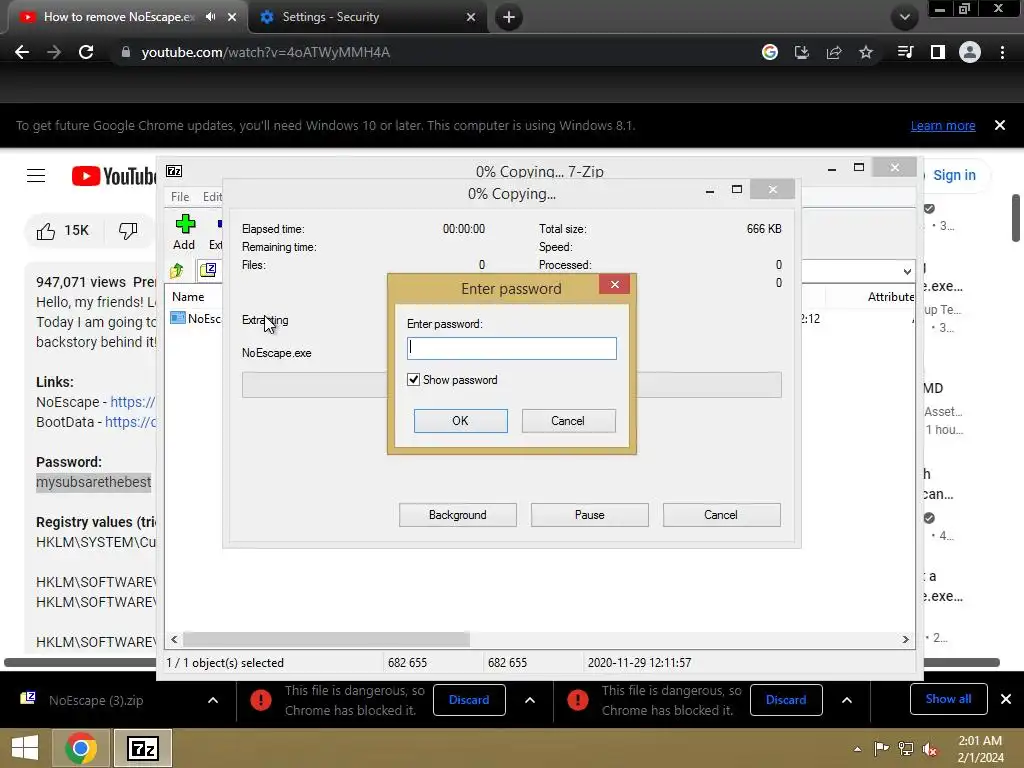The width and height of the screenshot is (1024, 768).
Task: Click the YouTube URL in address bar
Action: tap(266, 52)
